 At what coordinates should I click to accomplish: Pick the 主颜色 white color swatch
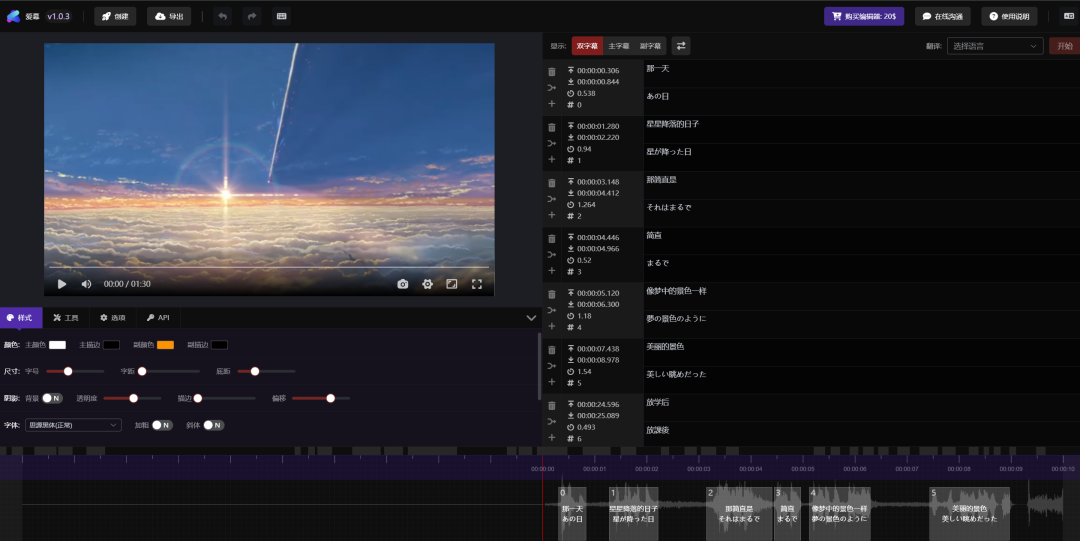coord(57,345)
